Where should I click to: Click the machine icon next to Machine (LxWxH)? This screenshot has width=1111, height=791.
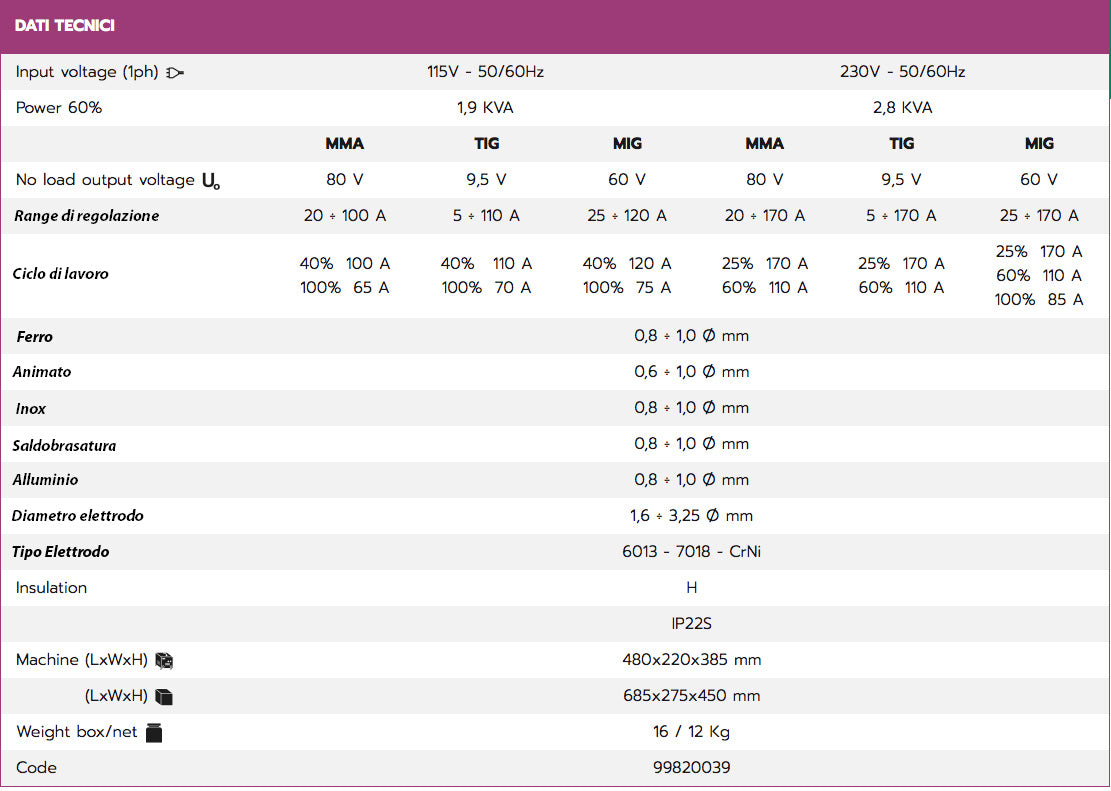165,660
